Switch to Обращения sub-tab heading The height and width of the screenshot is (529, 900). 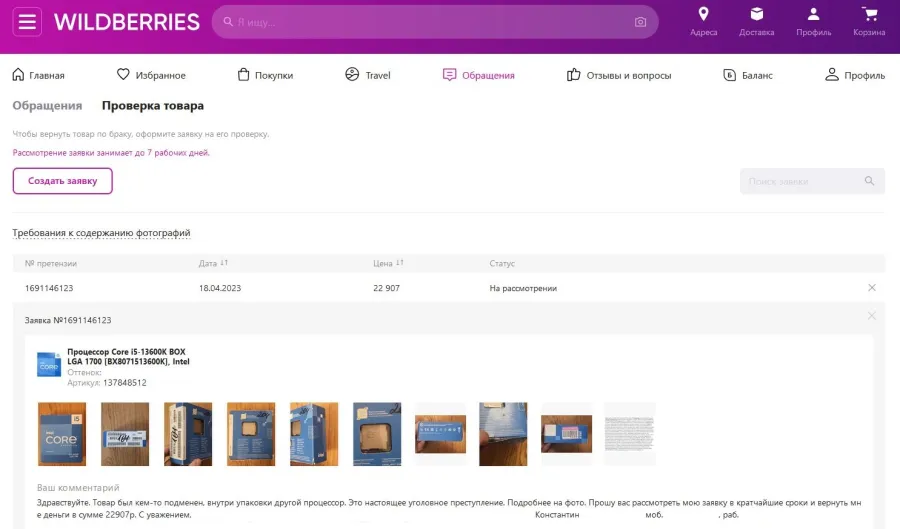(48, 106)
